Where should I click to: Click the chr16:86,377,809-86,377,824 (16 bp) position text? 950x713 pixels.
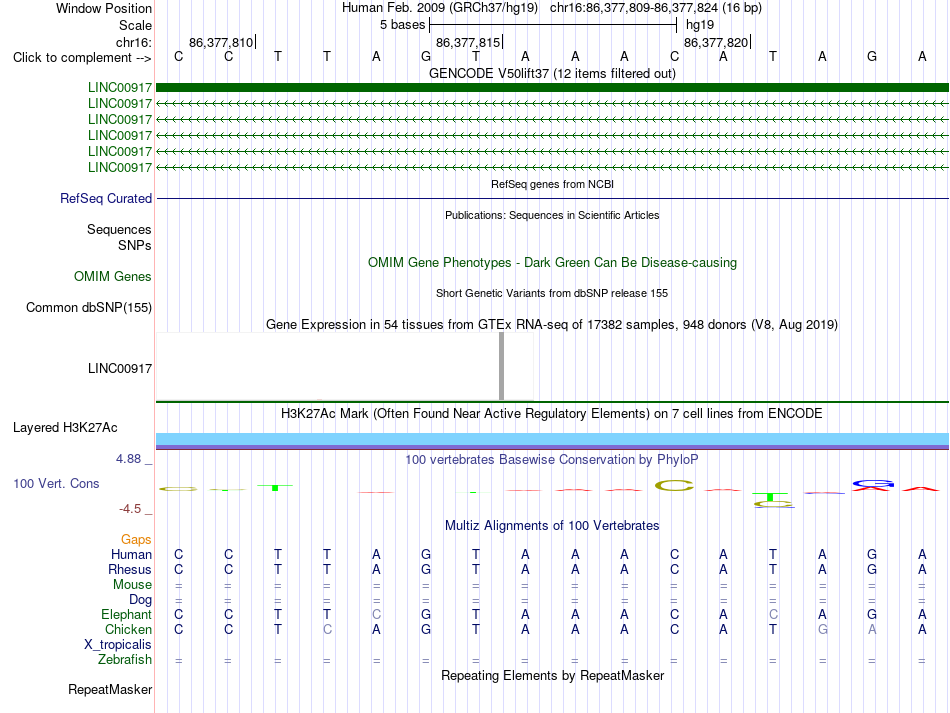[656, 8]
